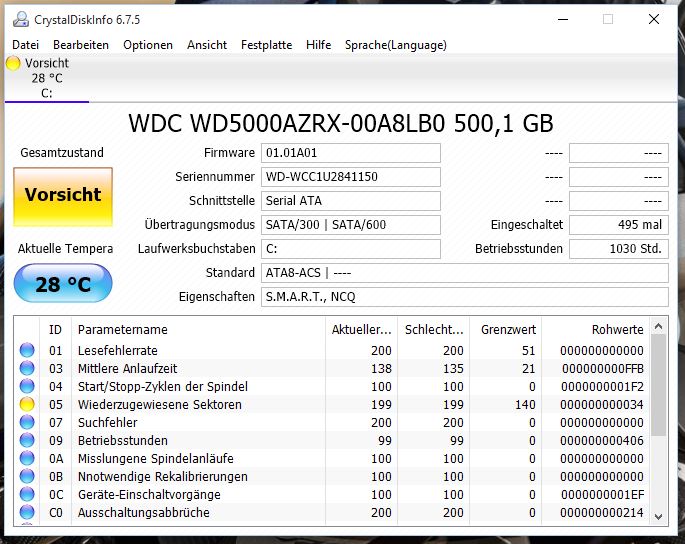Click the 28 °C temperature button
The image size is (685, 544).
tap(63, 284)
